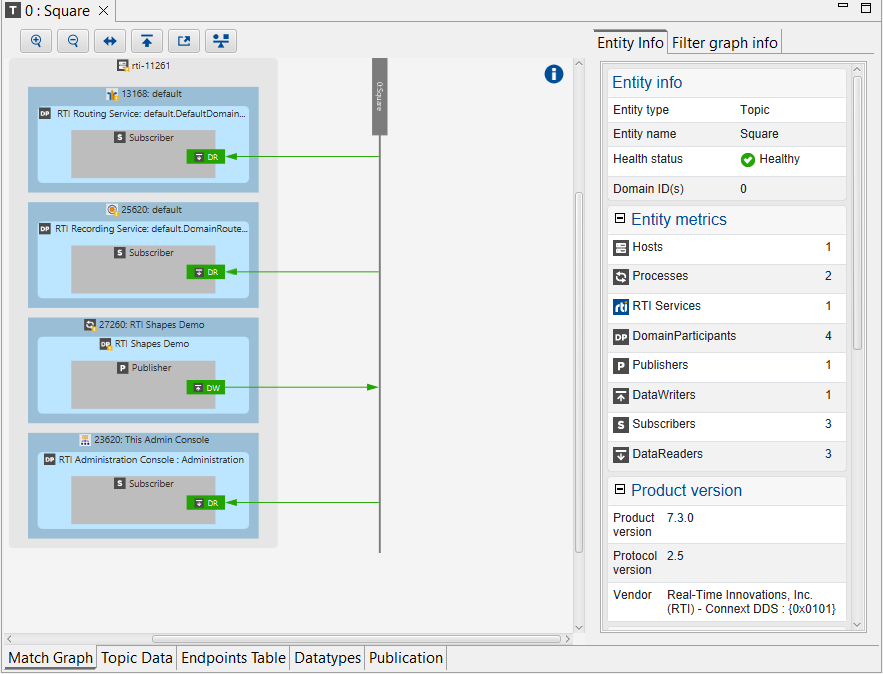Select the DR badge under Routing Service subscriber
883x674 pixels.
pyautogui.click(x=205, y=156)
